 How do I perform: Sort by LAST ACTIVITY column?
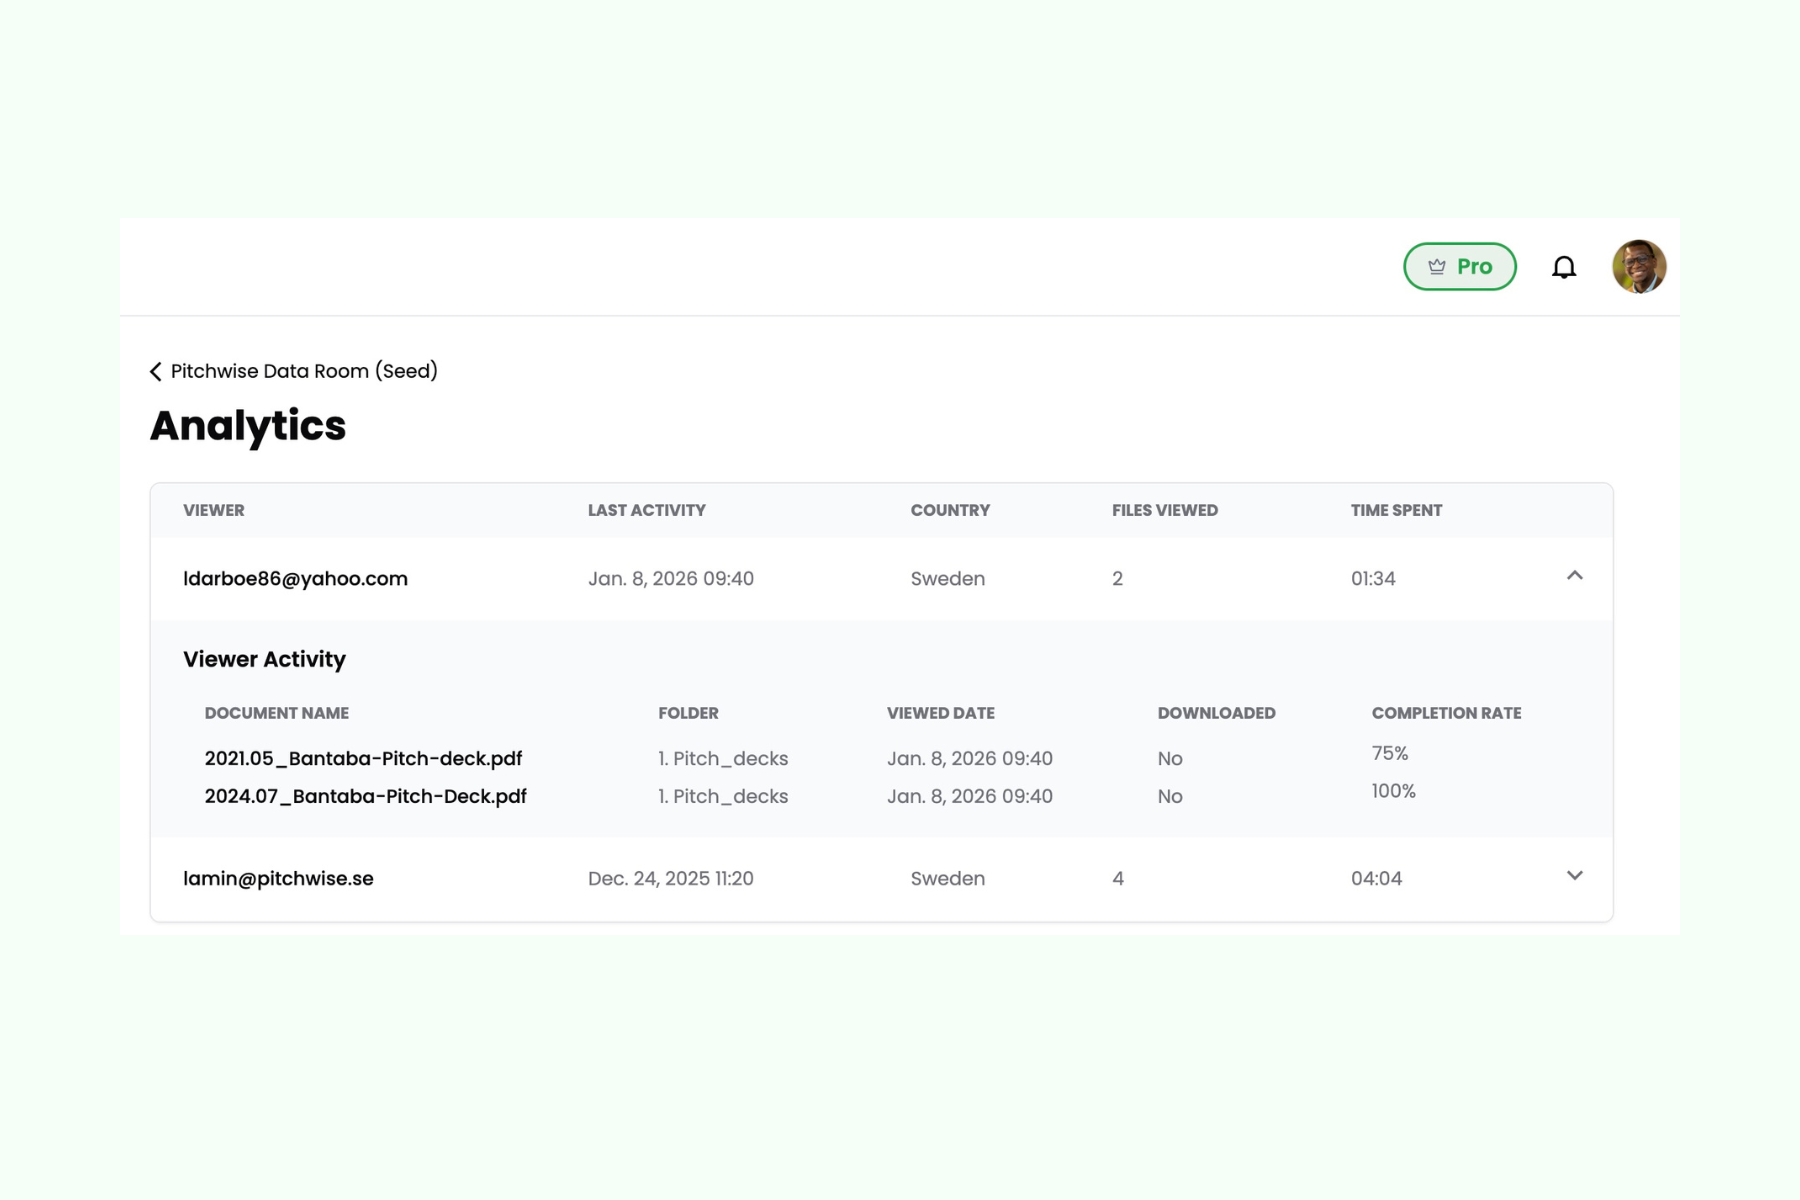coord(646,510)
